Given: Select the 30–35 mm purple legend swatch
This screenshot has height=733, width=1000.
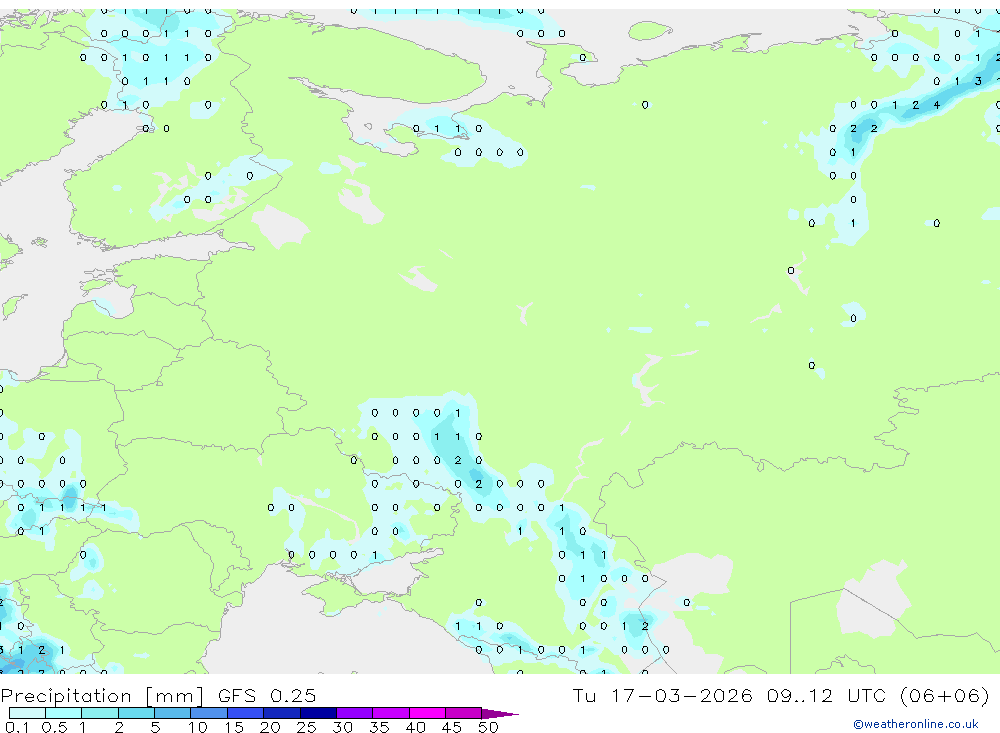Looking at the screenshot, I should [355, 713].
